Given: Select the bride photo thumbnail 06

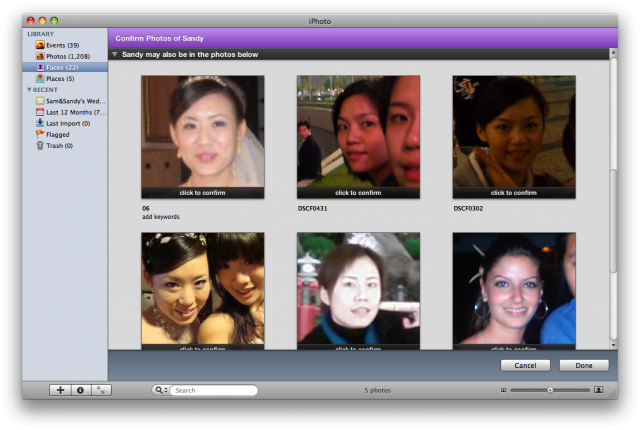Looking at the screenshot, I should click(x=202, y=131).
